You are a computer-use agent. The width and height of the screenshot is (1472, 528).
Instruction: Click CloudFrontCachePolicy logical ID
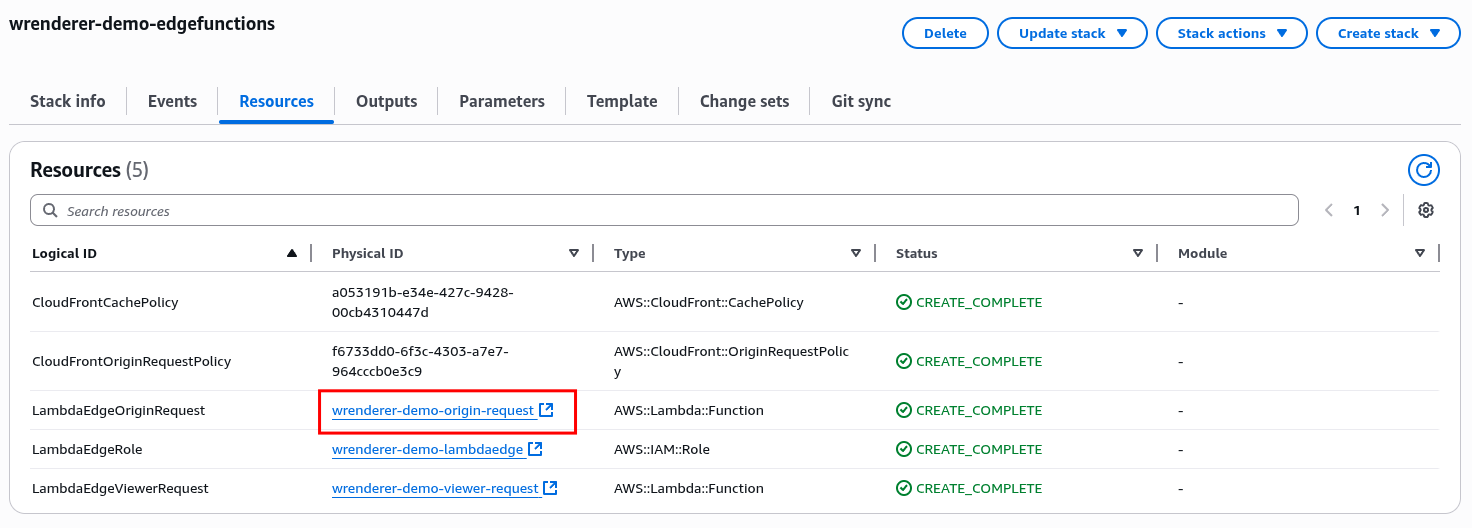(x=105, y=302)
